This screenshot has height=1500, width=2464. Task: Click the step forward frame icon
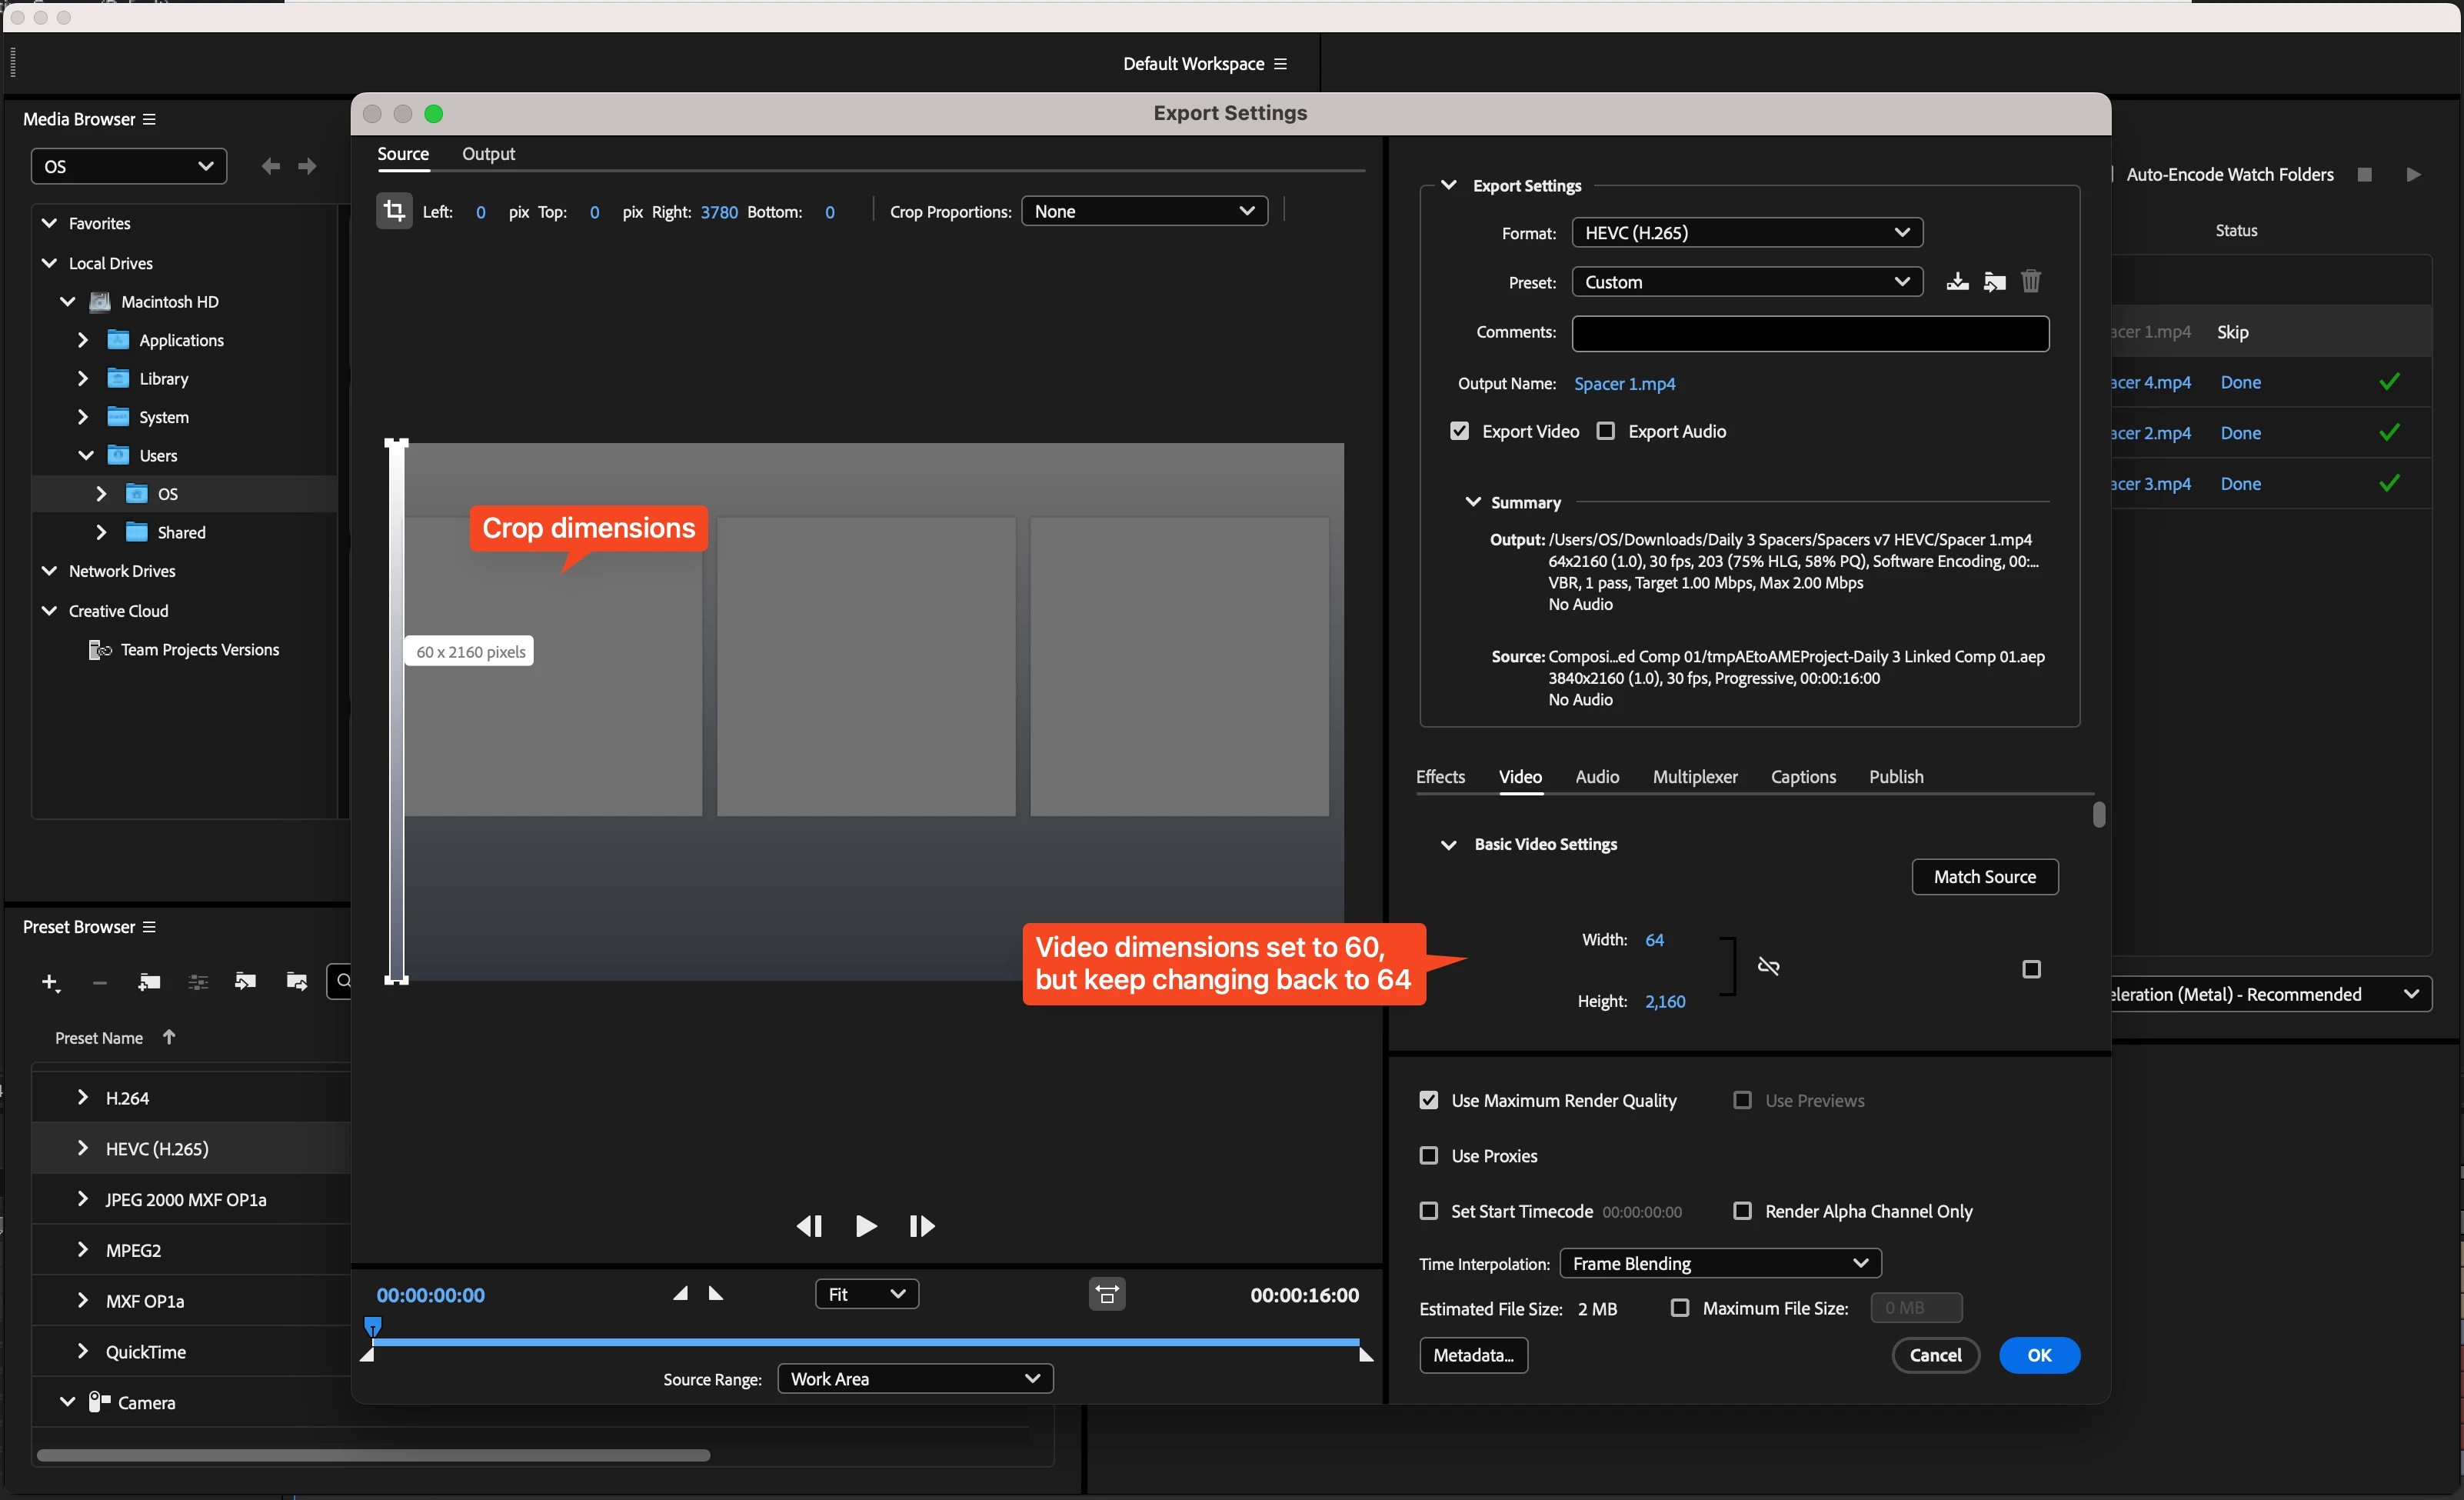[x=921, y=1226]
